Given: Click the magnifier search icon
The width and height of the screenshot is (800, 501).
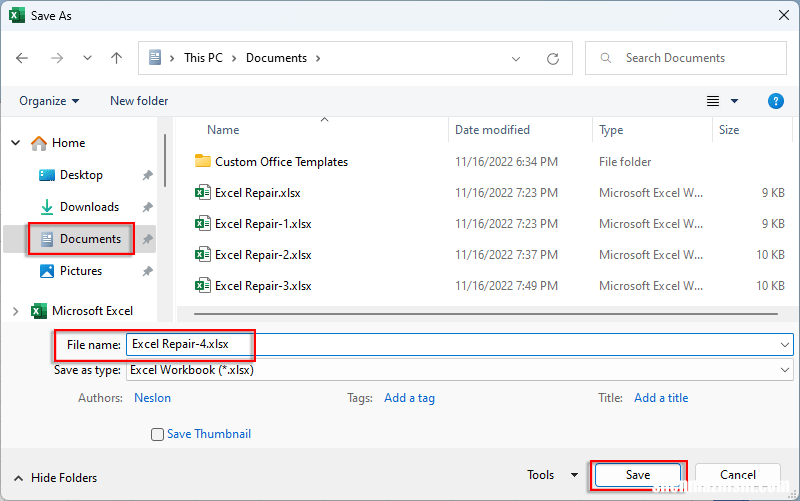Looking at the screenshot, I should tap(606, 58).
